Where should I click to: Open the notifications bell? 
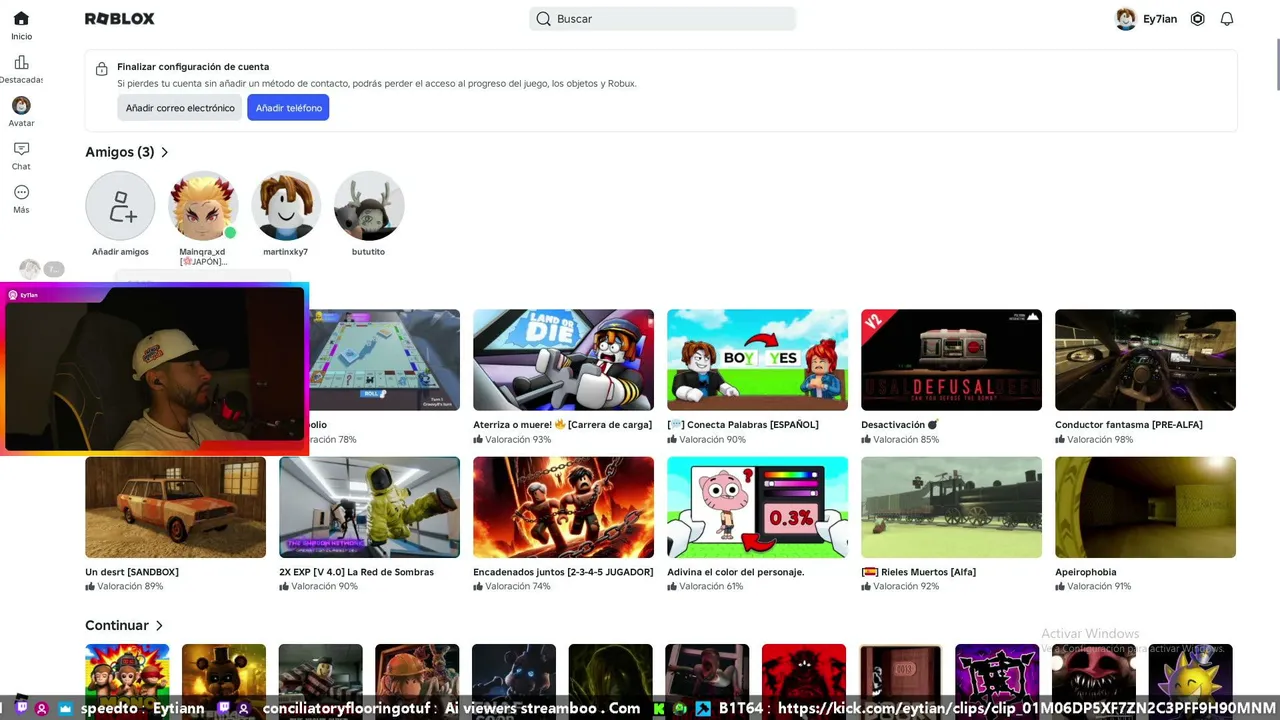(1227, 19)
